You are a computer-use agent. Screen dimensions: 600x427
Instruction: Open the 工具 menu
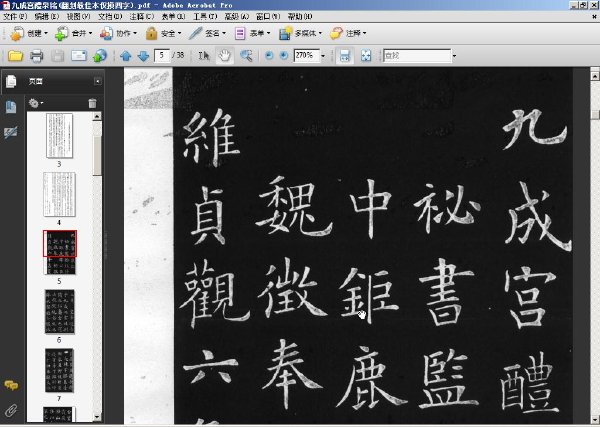[x=205, y=16]
